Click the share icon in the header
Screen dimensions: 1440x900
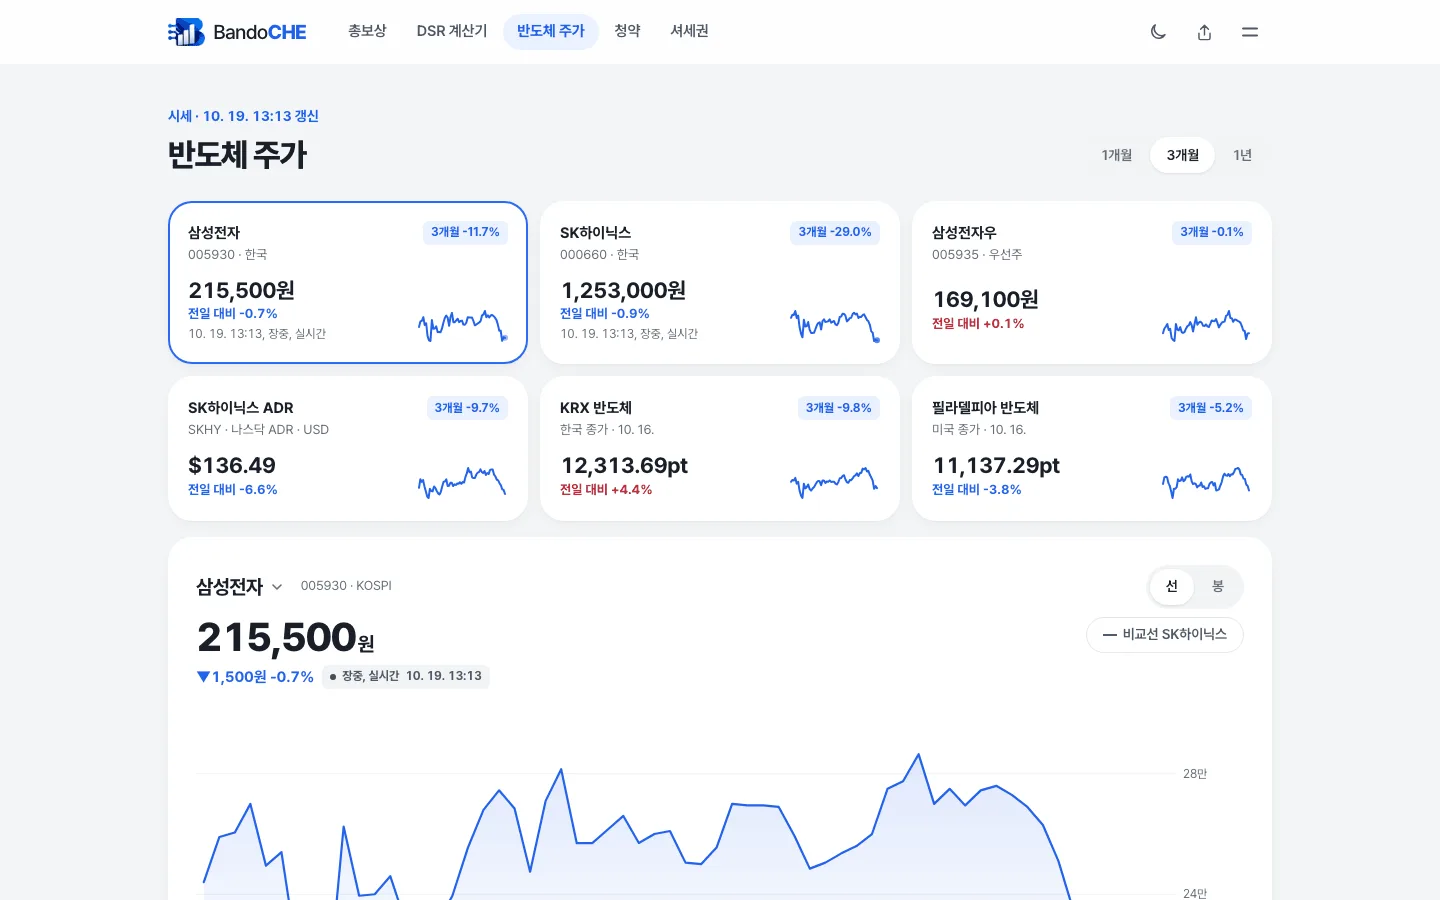(x=1204, y=32)
